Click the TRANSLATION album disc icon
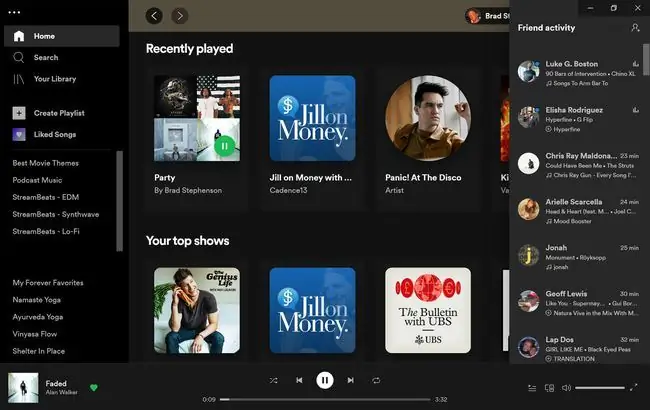This screenshot has width=650, height=410. (x=548, y=359)
